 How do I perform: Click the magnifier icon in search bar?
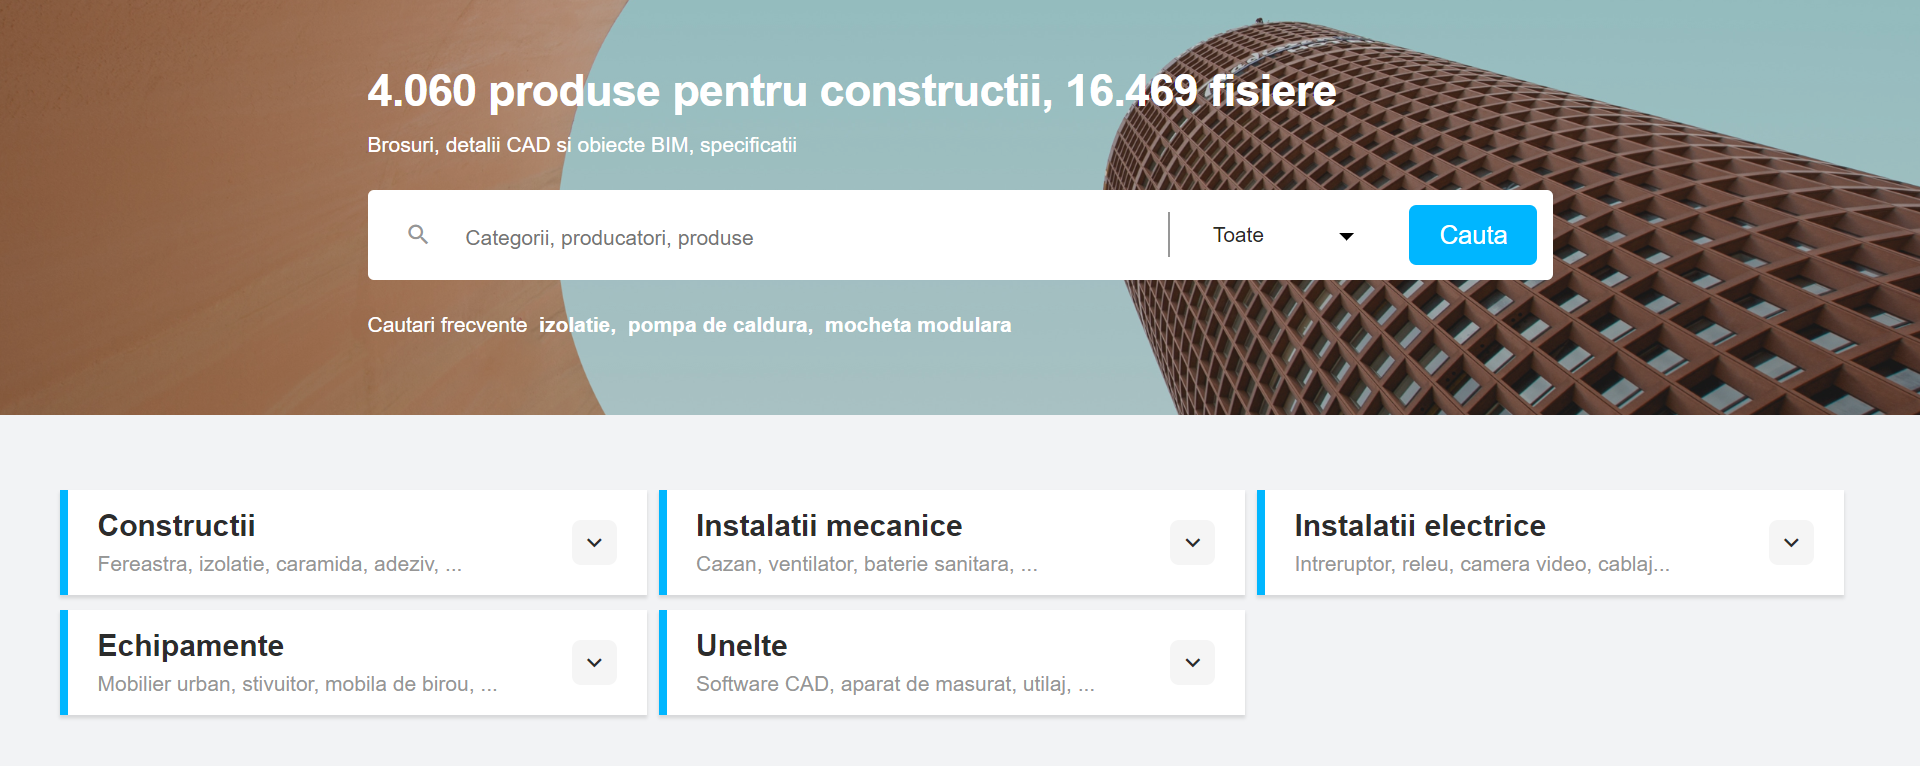pyautogui.click(x=418, y=235)
